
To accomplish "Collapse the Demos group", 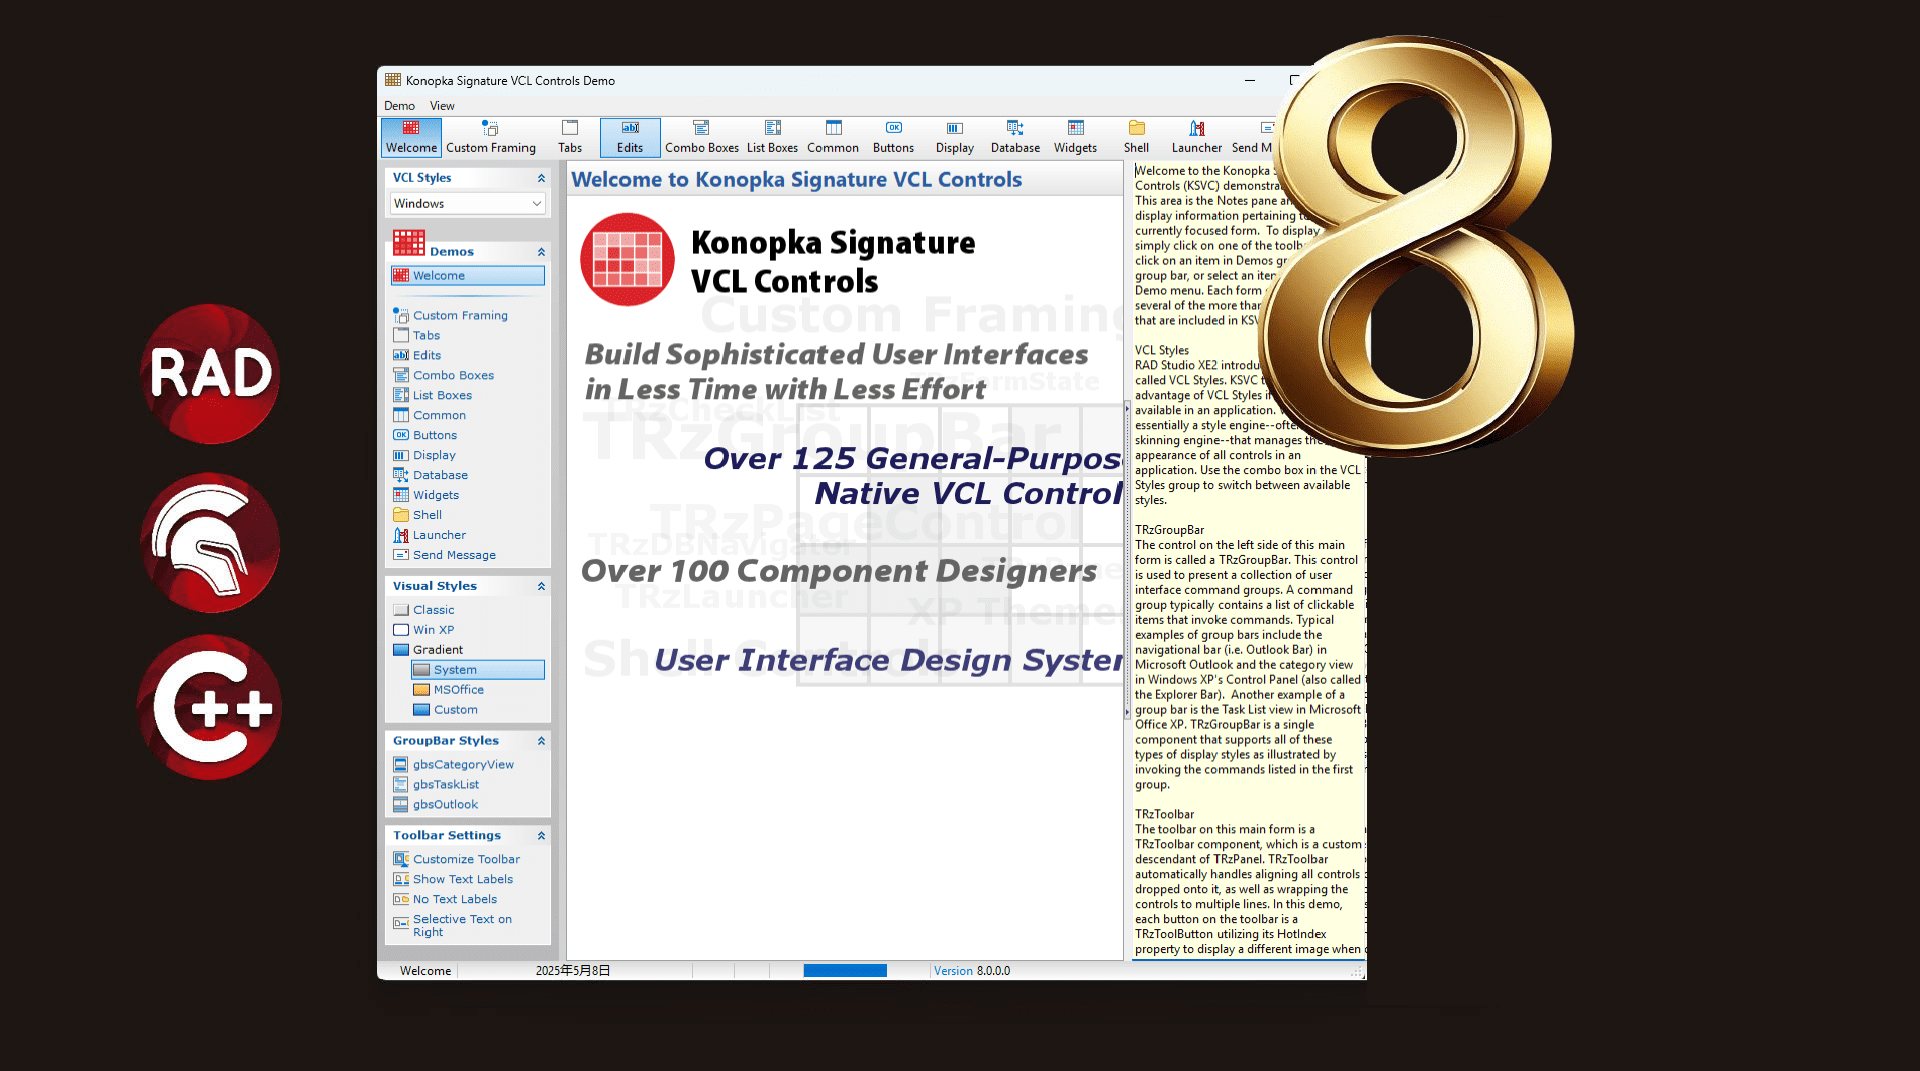I will (541, 252).
